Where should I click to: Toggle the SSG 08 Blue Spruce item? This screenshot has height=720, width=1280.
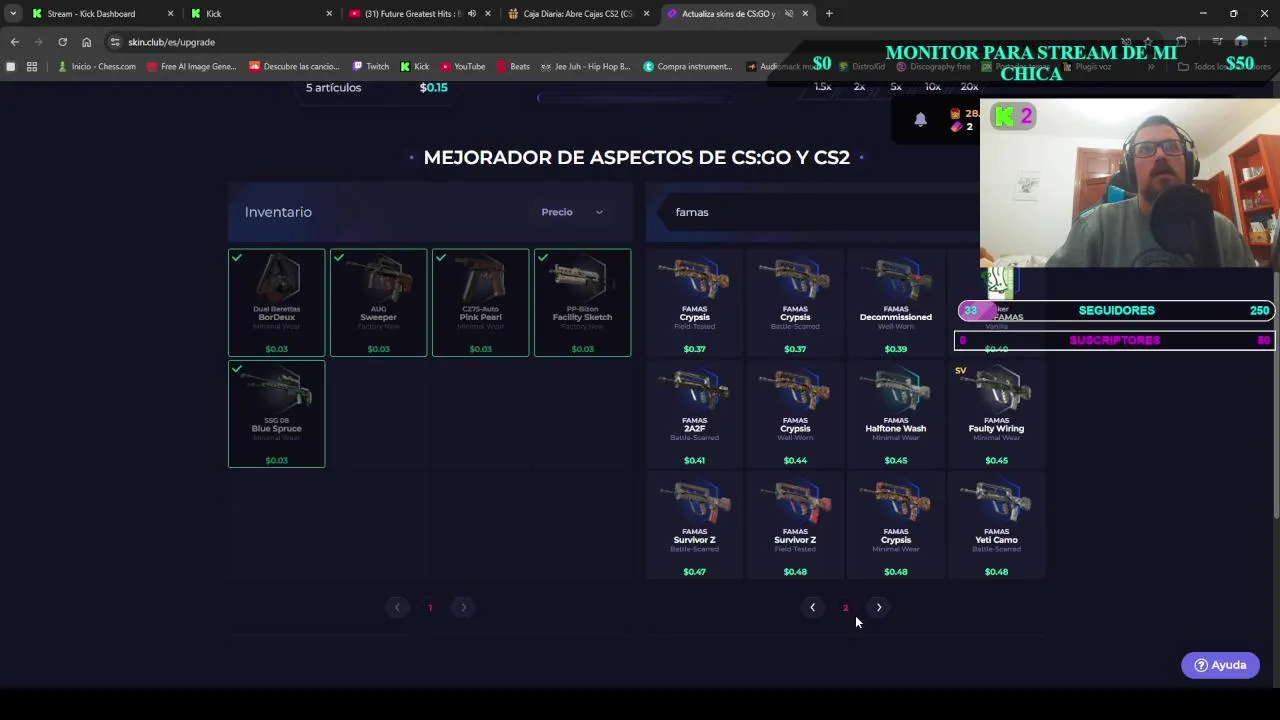(x=277, y=414)
